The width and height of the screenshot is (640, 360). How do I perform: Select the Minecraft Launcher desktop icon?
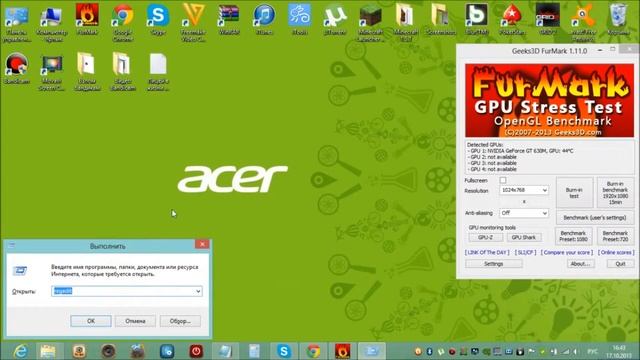point(370,22)
